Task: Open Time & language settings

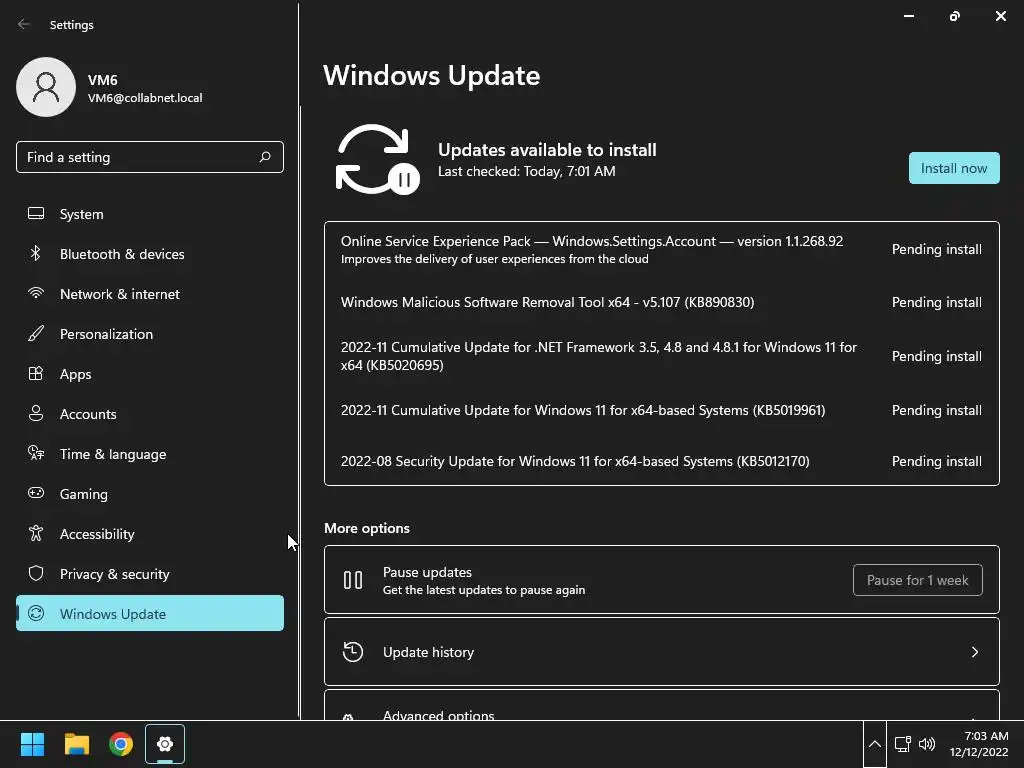Action: coord(150,453)
